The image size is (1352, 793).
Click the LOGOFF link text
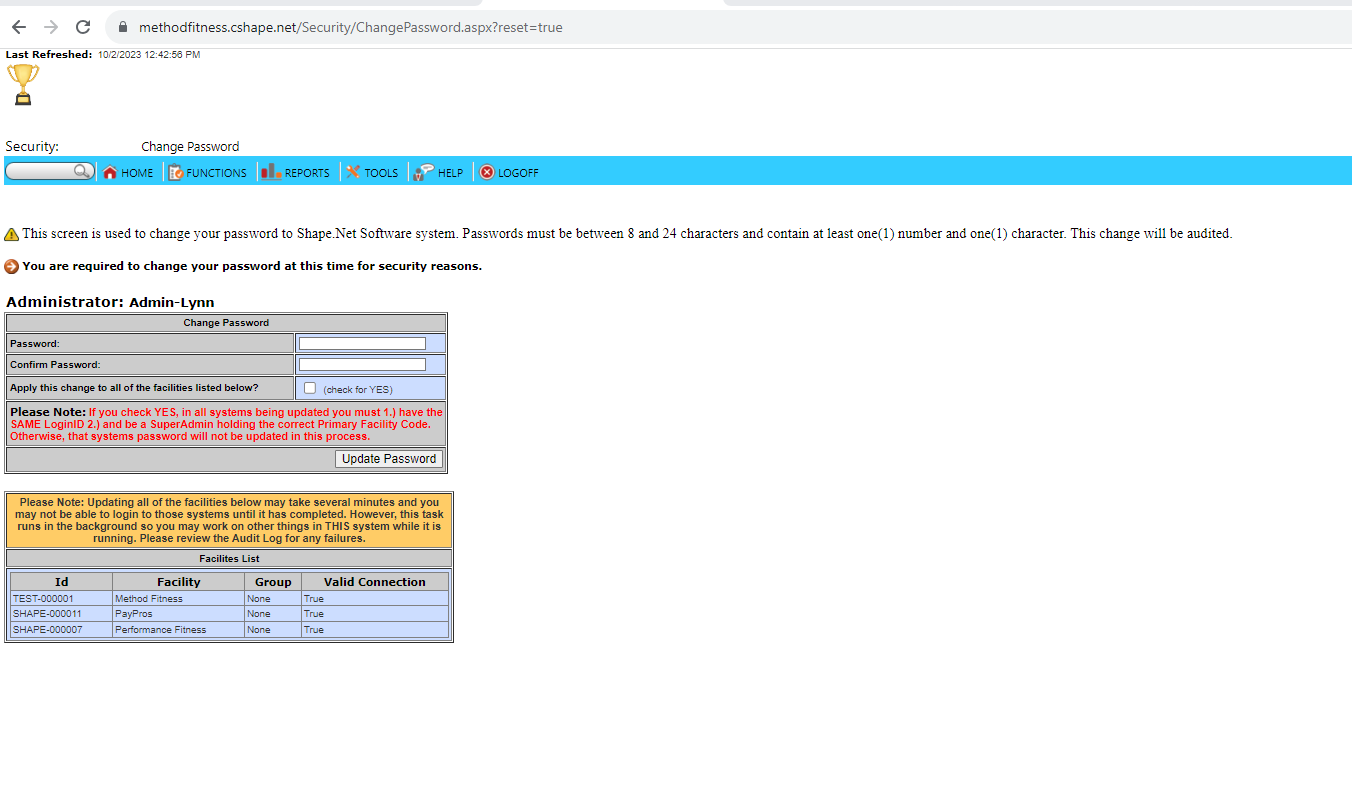518,173
